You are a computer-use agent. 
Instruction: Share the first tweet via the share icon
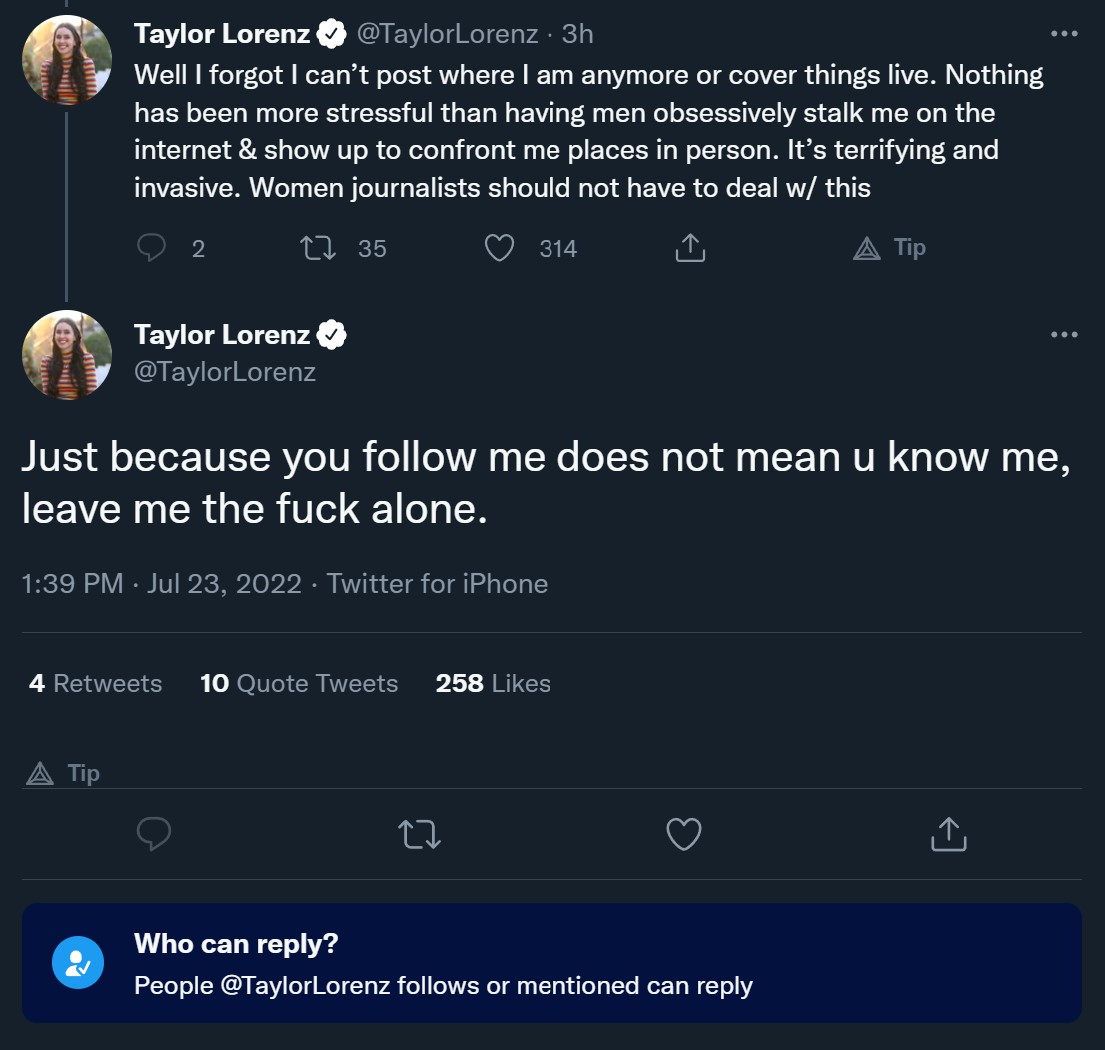pos(690,248)
